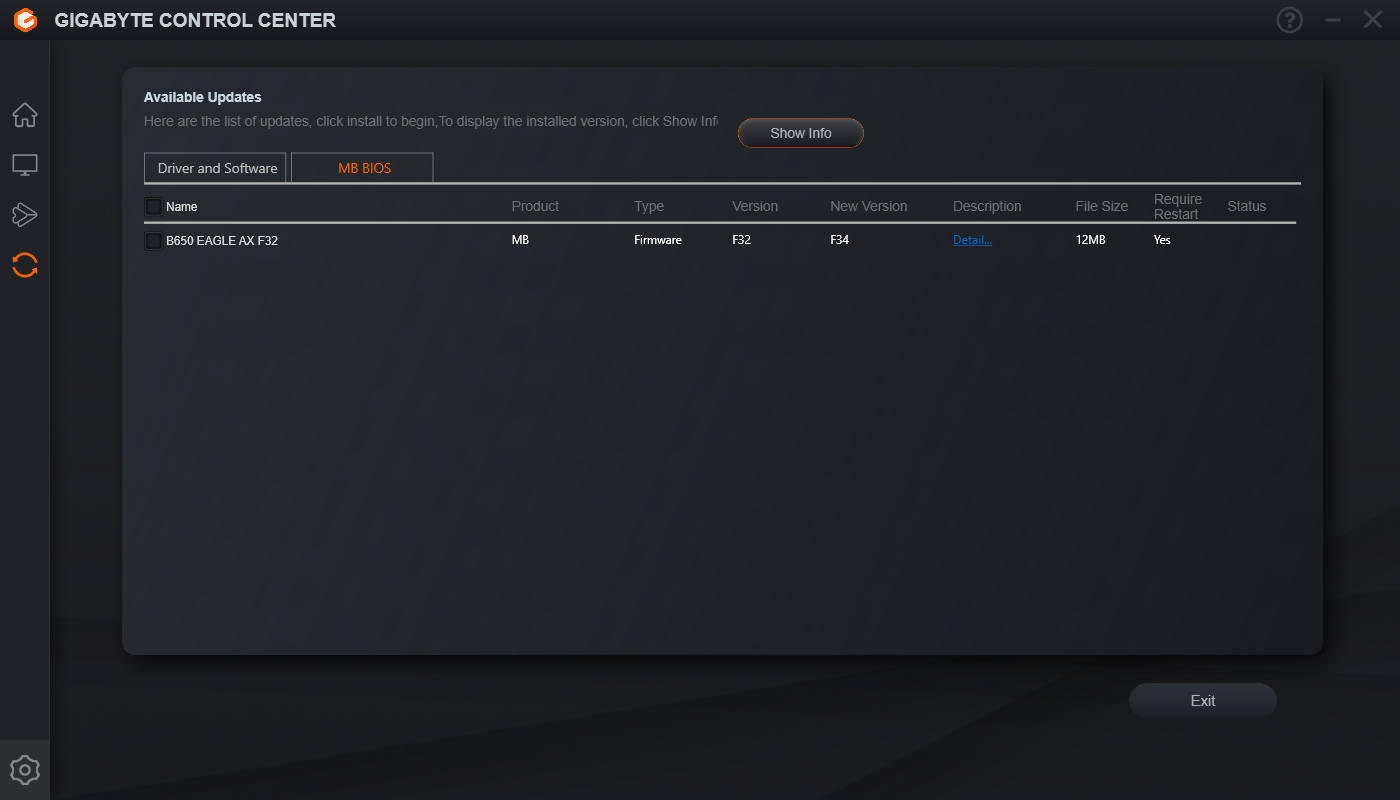Open the Detail... description link
This screenshot has height=800, width=1400.
click(x=972, y=240)
